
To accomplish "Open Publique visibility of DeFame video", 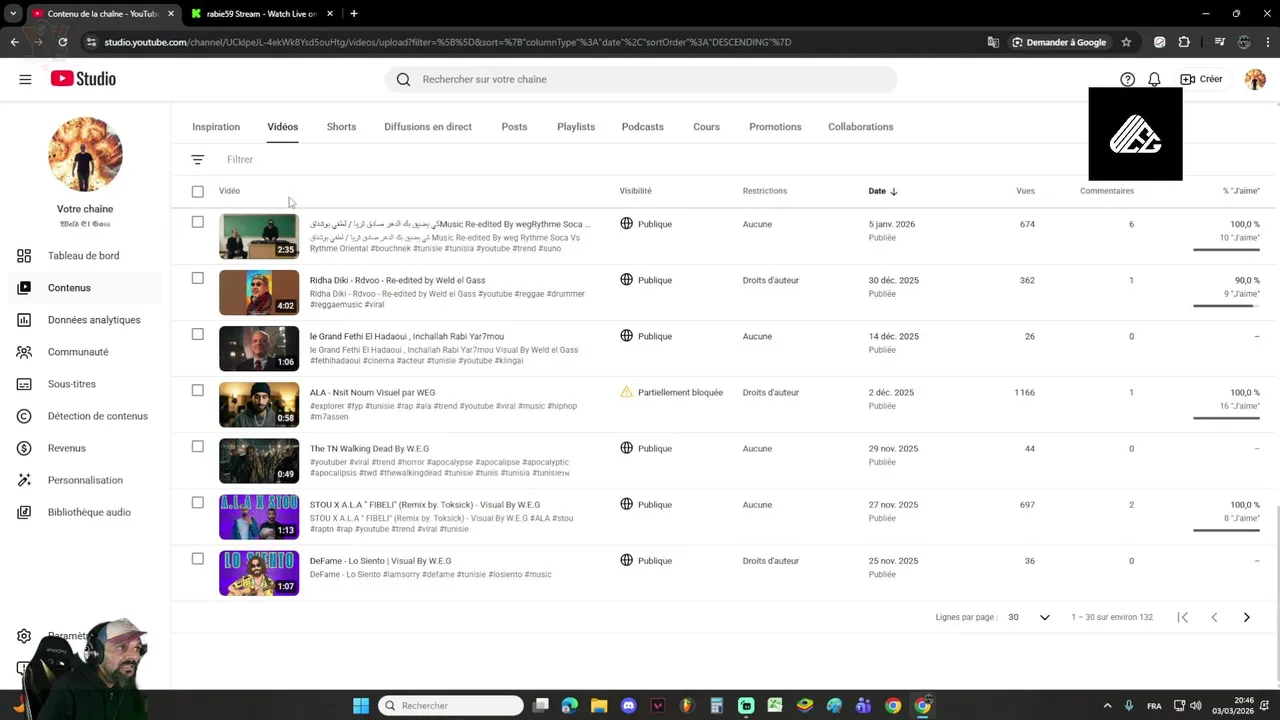I will click(x=646, y=561).
